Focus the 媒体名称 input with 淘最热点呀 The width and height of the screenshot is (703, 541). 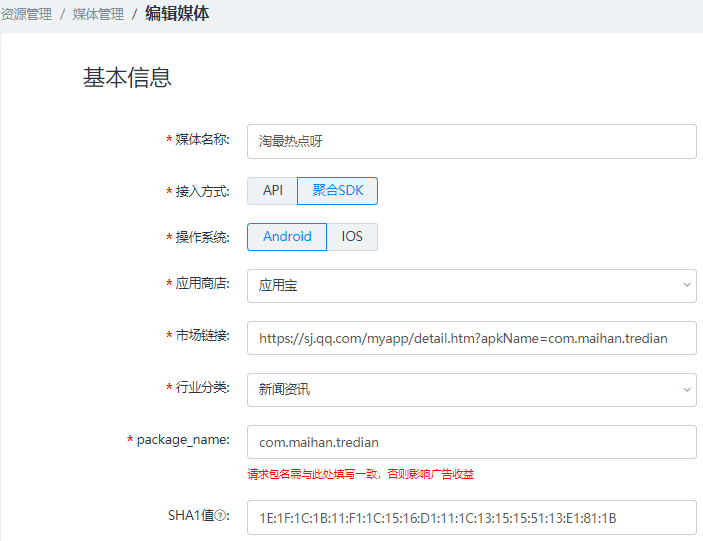pyautogui.click(x=471, y=141)
